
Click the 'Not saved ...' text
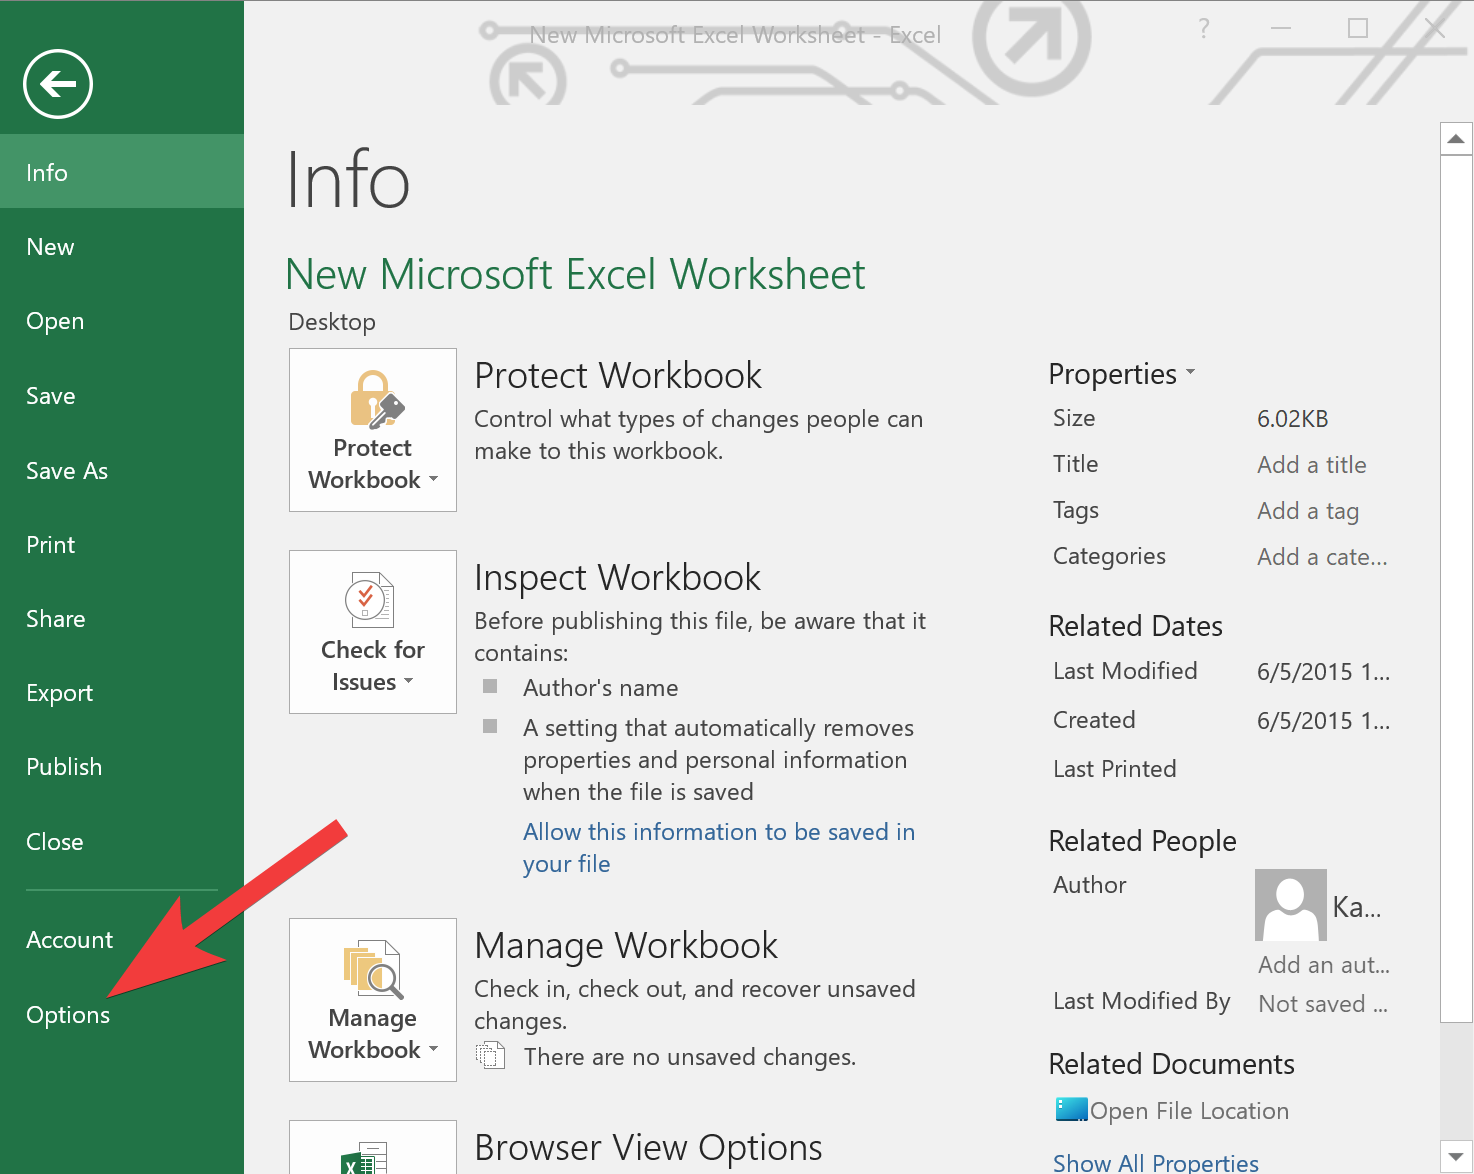tap(1323, 1004)
